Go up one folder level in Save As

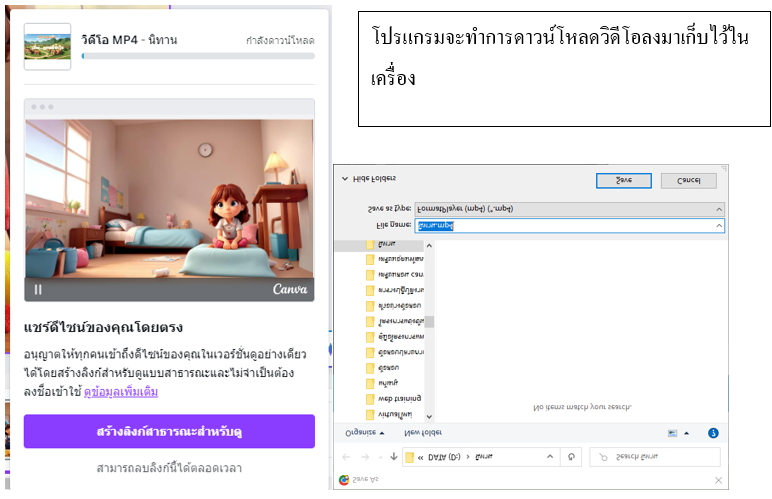(393, 457)
